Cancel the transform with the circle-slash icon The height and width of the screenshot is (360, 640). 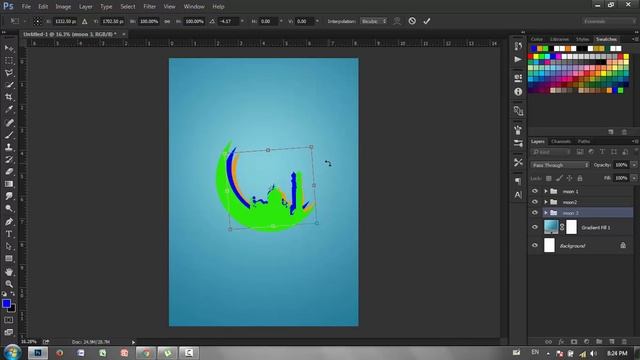(412, 21)
